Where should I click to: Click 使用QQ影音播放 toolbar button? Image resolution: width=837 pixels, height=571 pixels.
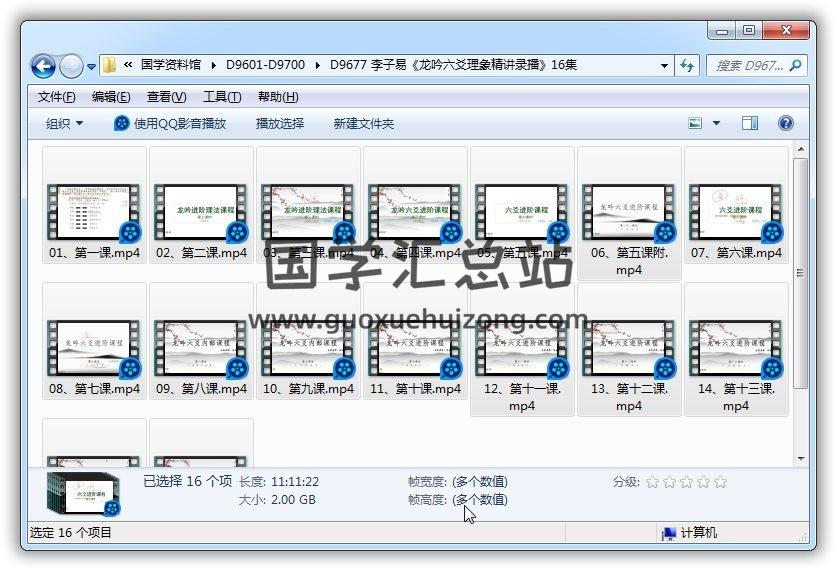170,124
